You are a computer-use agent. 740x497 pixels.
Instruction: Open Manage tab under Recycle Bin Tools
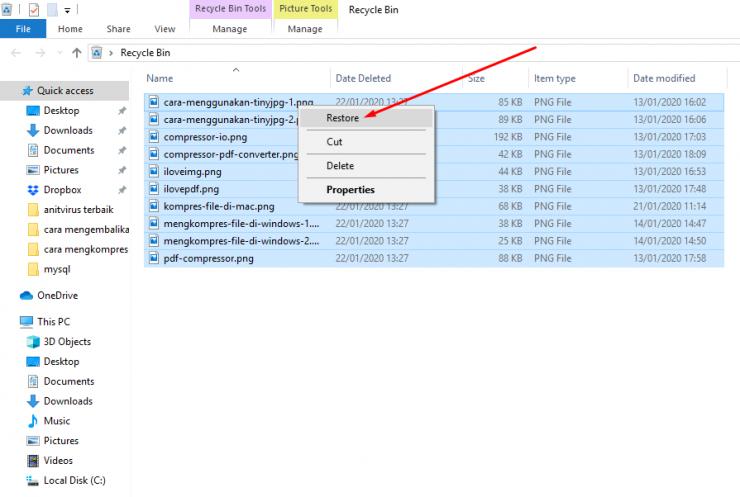coord(230,29)
